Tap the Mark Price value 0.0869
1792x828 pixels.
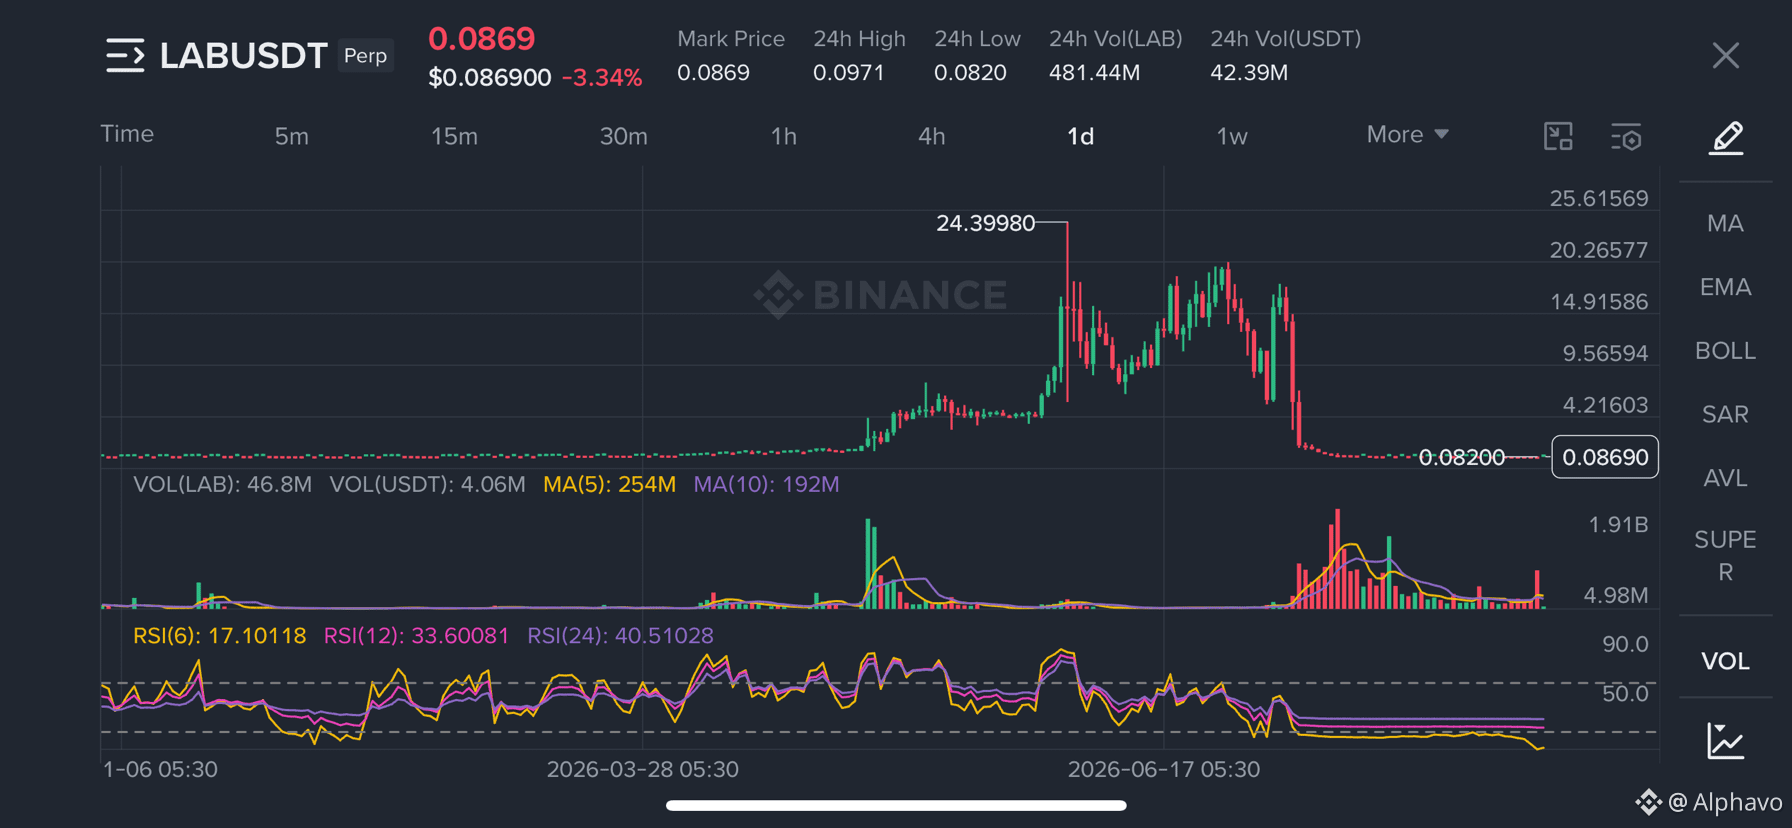[713, 73]
